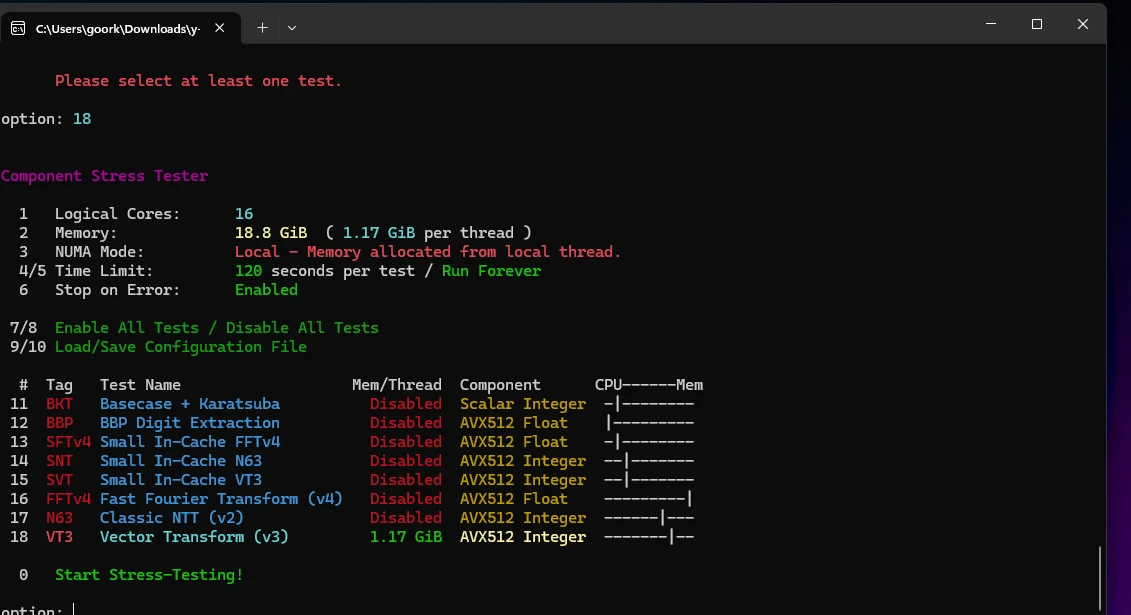Click the 'Small In-Cache FFTv4' test name
The image size is (1131, 615).
[190, 442]
